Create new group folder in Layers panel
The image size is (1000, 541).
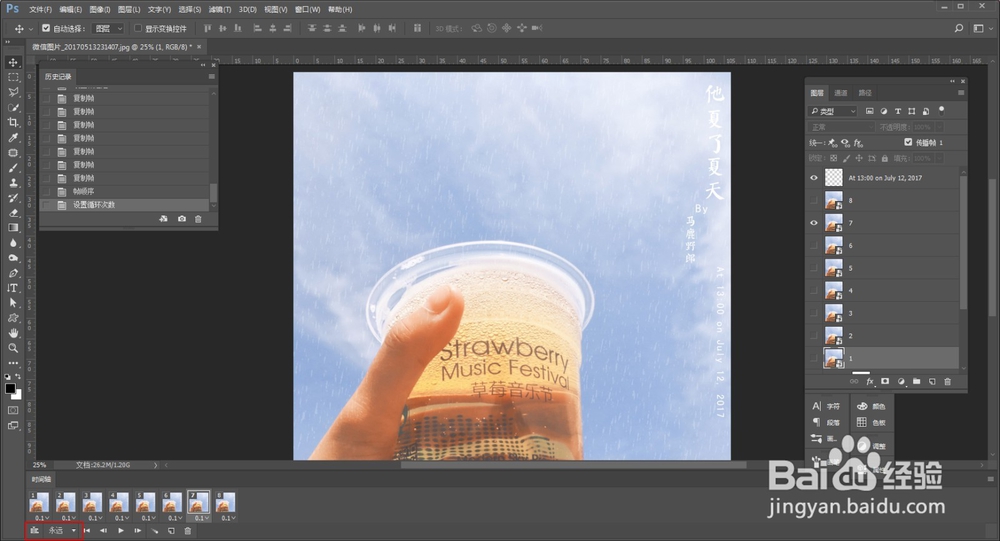(916, 382)
